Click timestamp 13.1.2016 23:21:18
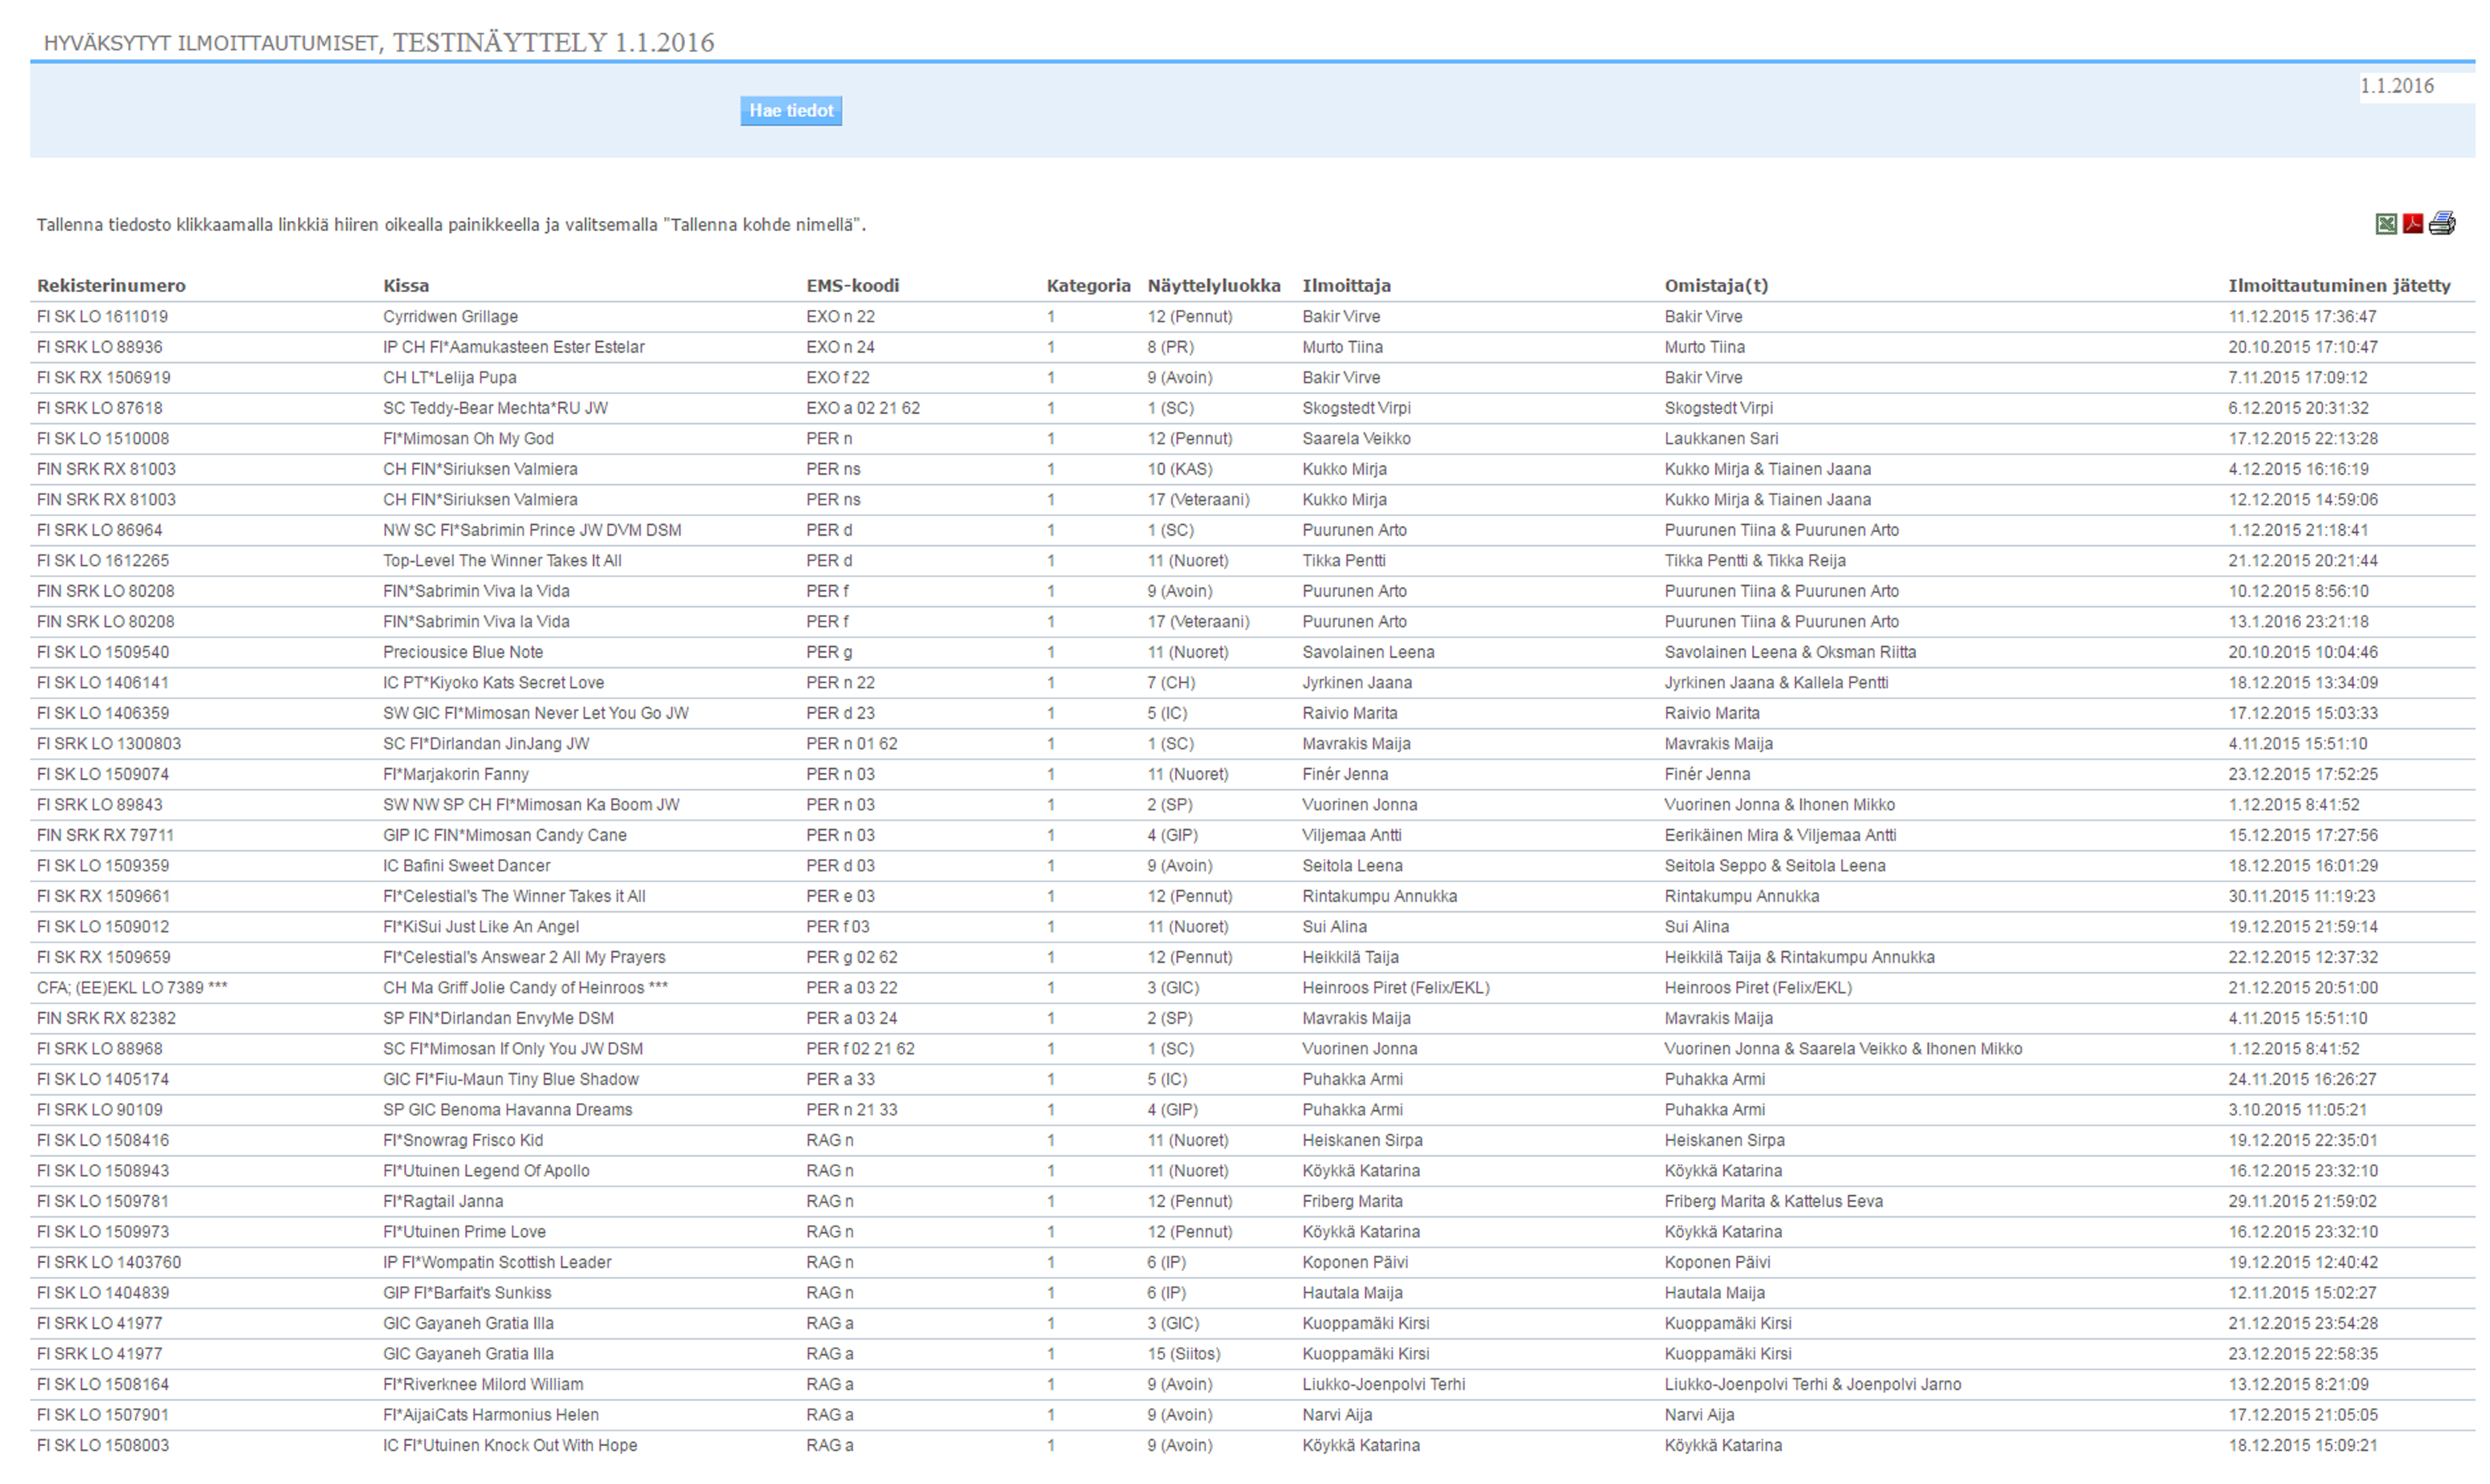Image resolution: width=2490 pixels, height=1484 pixels. 2298,622
